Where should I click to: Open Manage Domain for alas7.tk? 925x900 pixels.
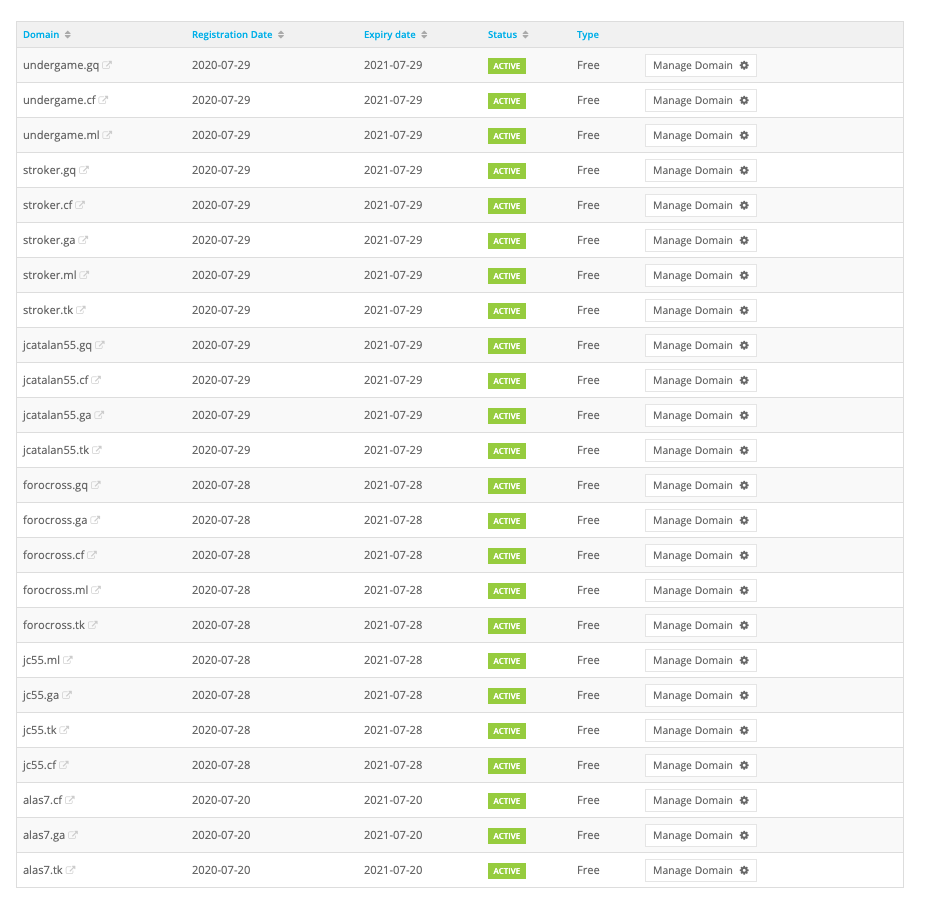point(700,870)
